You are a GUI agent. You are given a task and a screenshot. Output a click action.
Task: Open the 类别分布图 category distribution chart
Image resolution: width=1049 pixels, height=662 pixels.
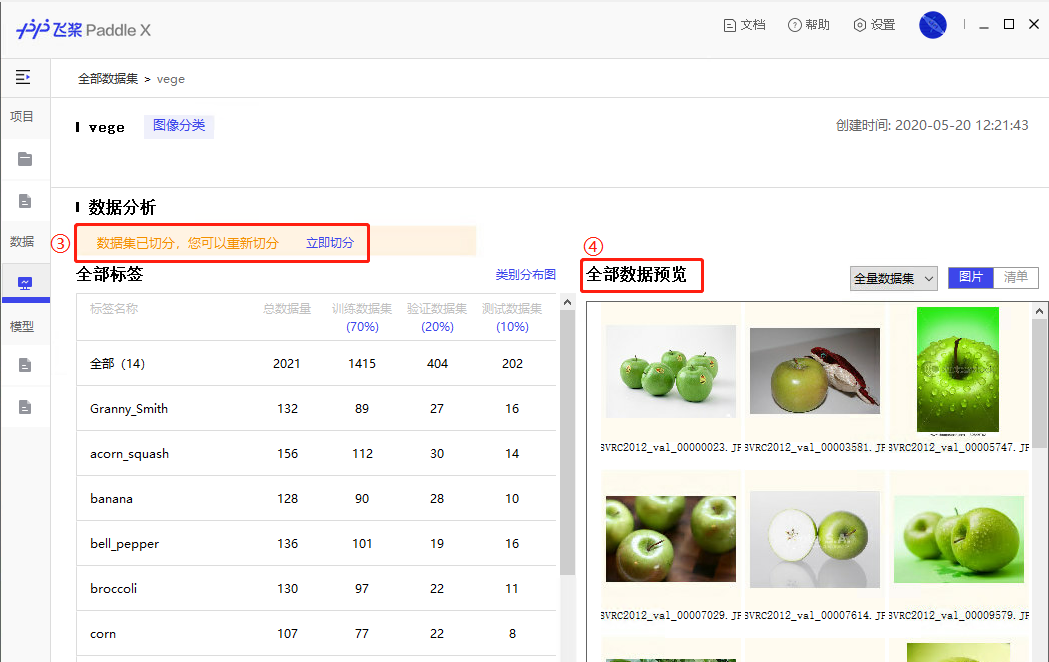coord(525,274)
